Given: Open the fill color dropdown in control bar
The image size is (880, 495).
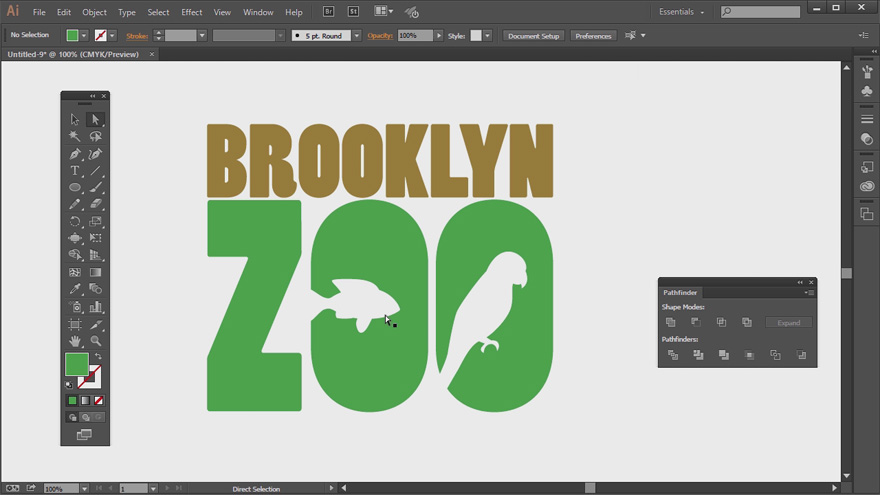Looking at the screenshot, I should coord(84,35).
